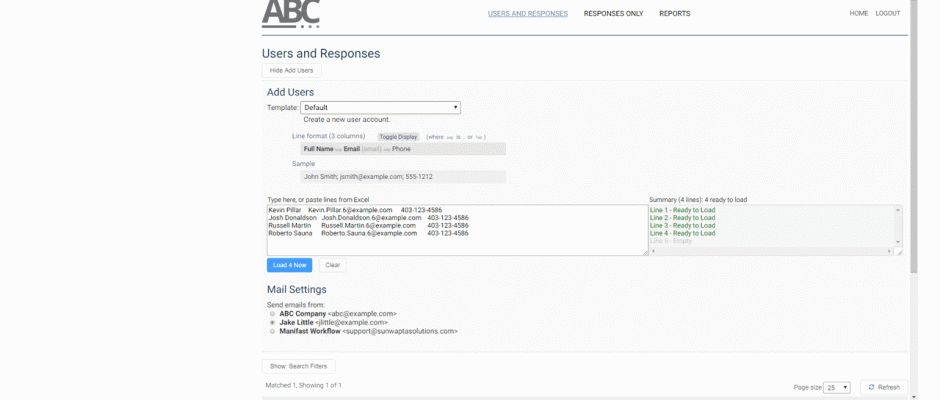Collapse the panel with Hide Add Users
This screenshot has width=940, height=400.
[x=291, y=70]
